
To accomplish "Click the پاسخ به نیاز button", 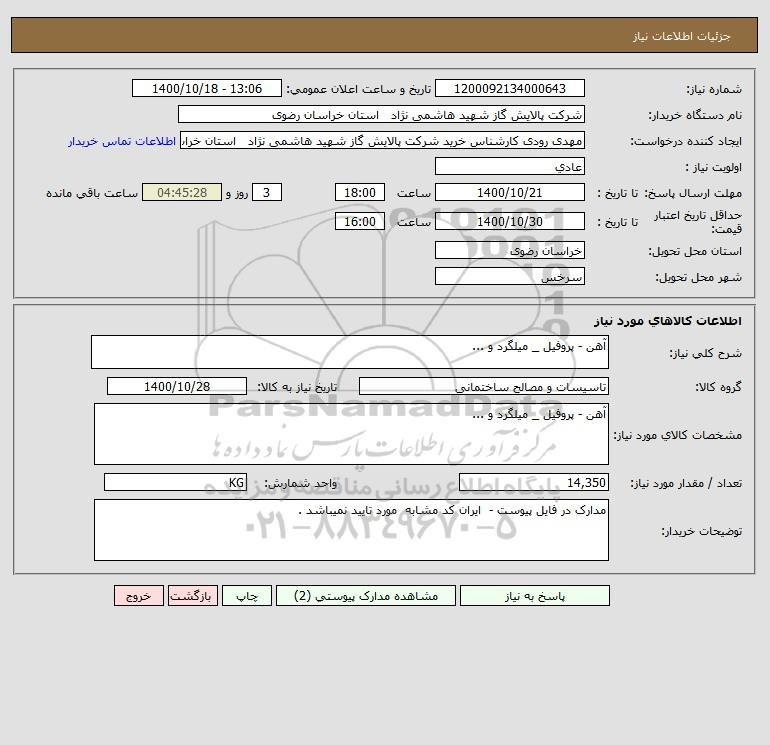I will pyautogui.click(x=535, y=596).
